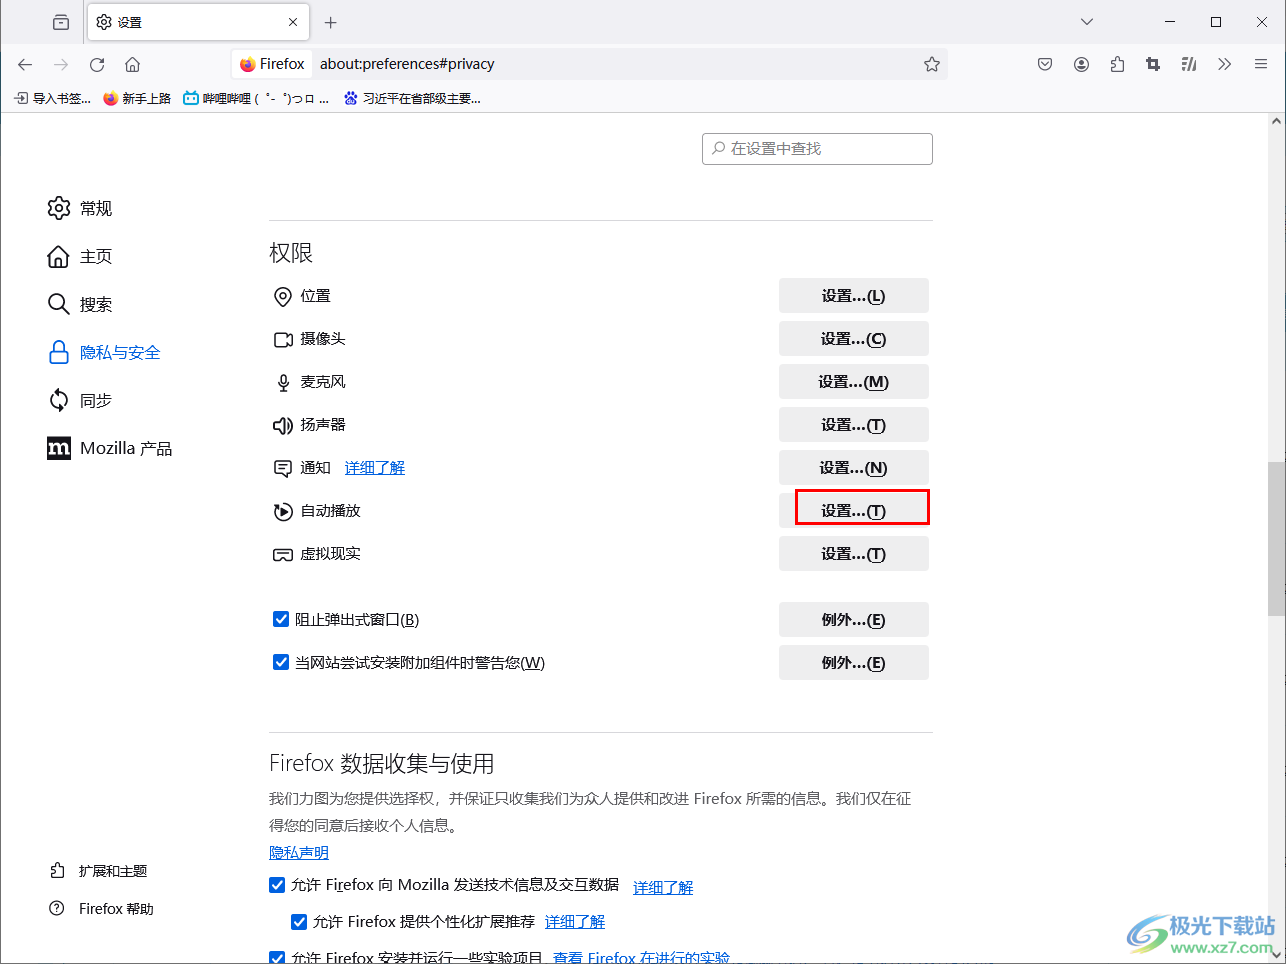Open 扬声器 permission settings button
1286x964 pixels.
(x=854, y=425)
